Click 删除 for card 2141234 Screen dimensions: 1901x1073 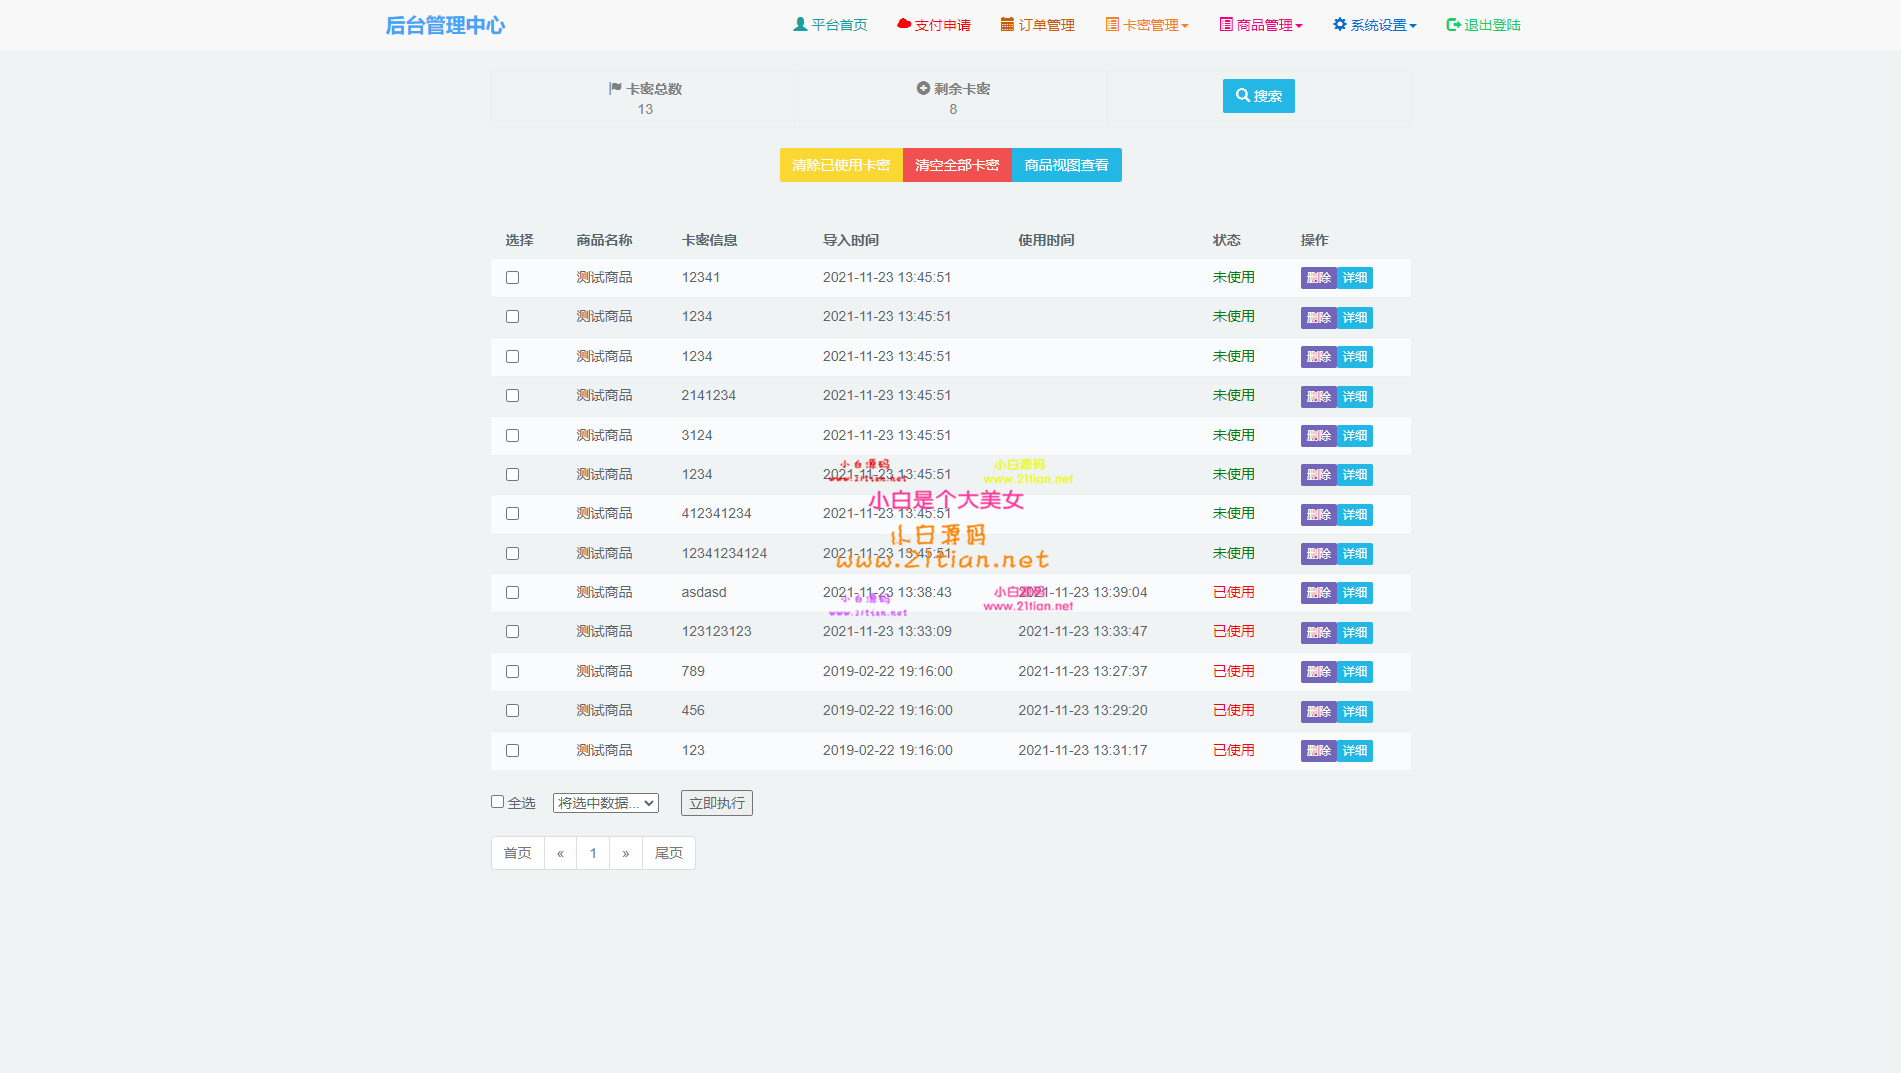1319,396
